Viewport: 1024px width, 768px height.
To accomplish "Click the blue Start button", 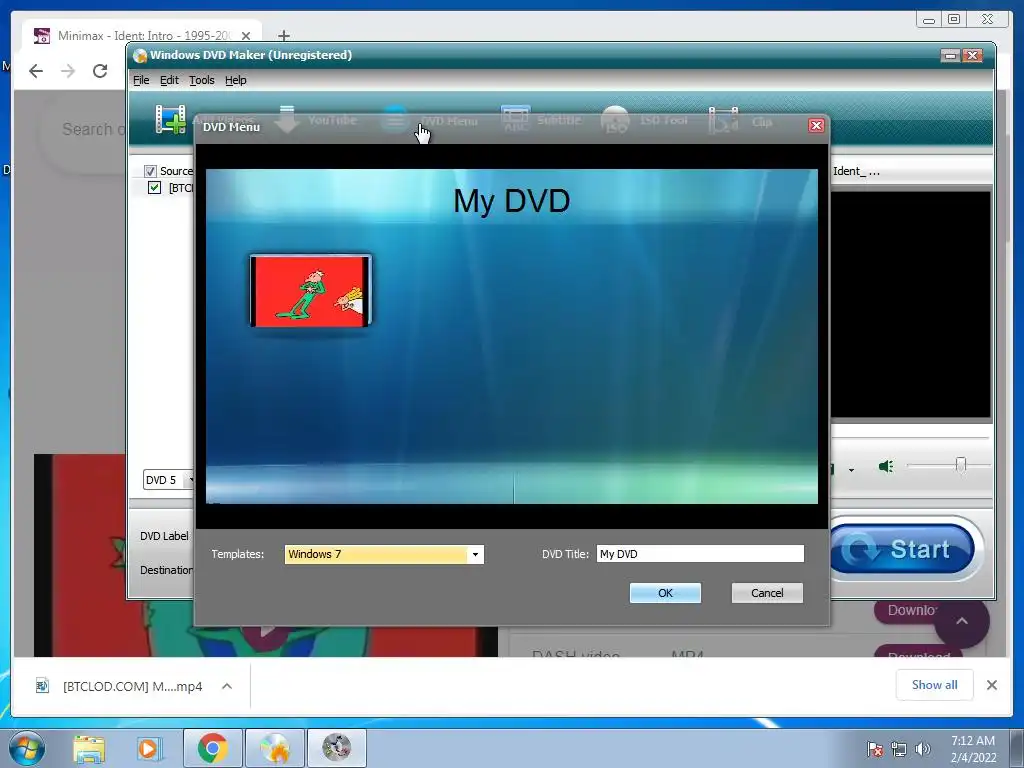I will (902, 549).
